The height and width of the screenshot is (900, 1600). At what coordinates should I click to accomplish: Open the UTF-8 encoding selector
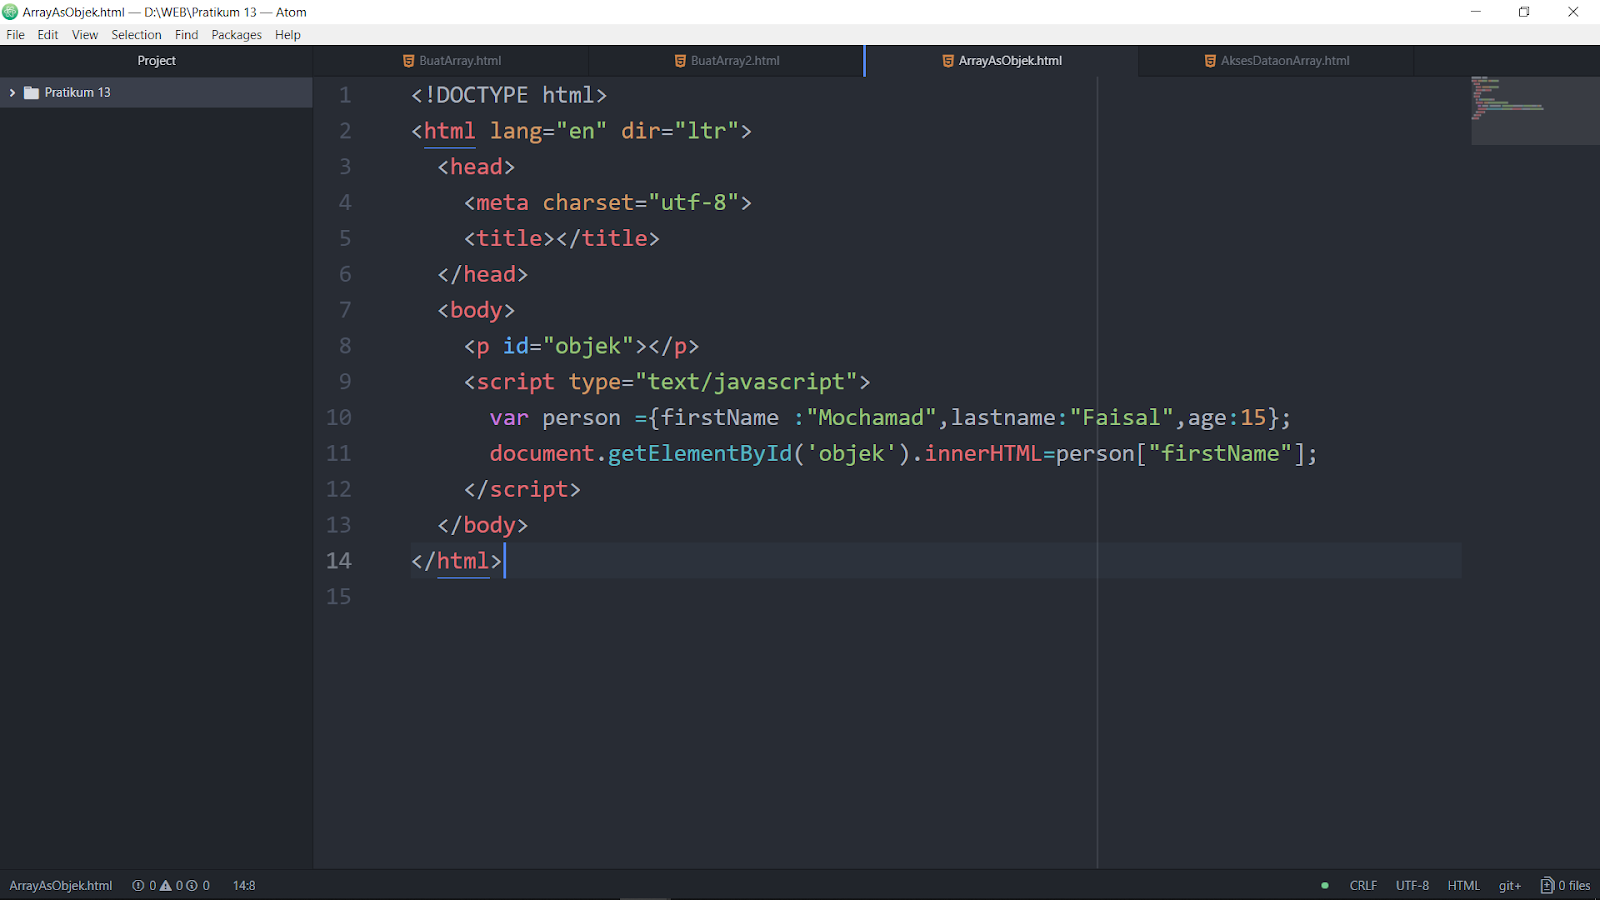tap(1412, 885)
